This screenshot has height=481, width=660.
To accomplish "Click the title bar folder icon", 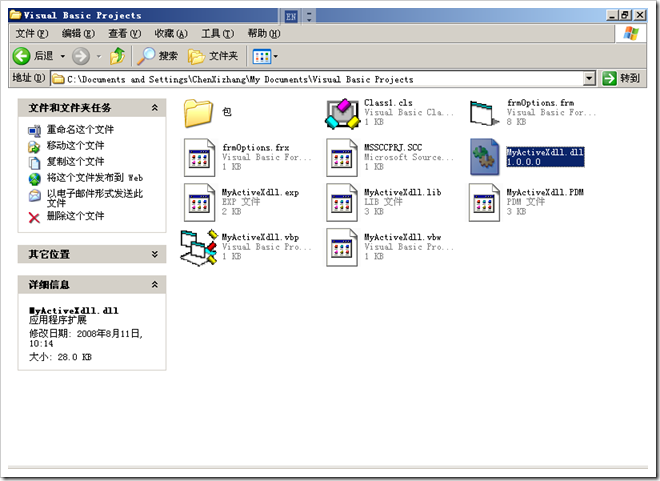I will tap(16, 15).
